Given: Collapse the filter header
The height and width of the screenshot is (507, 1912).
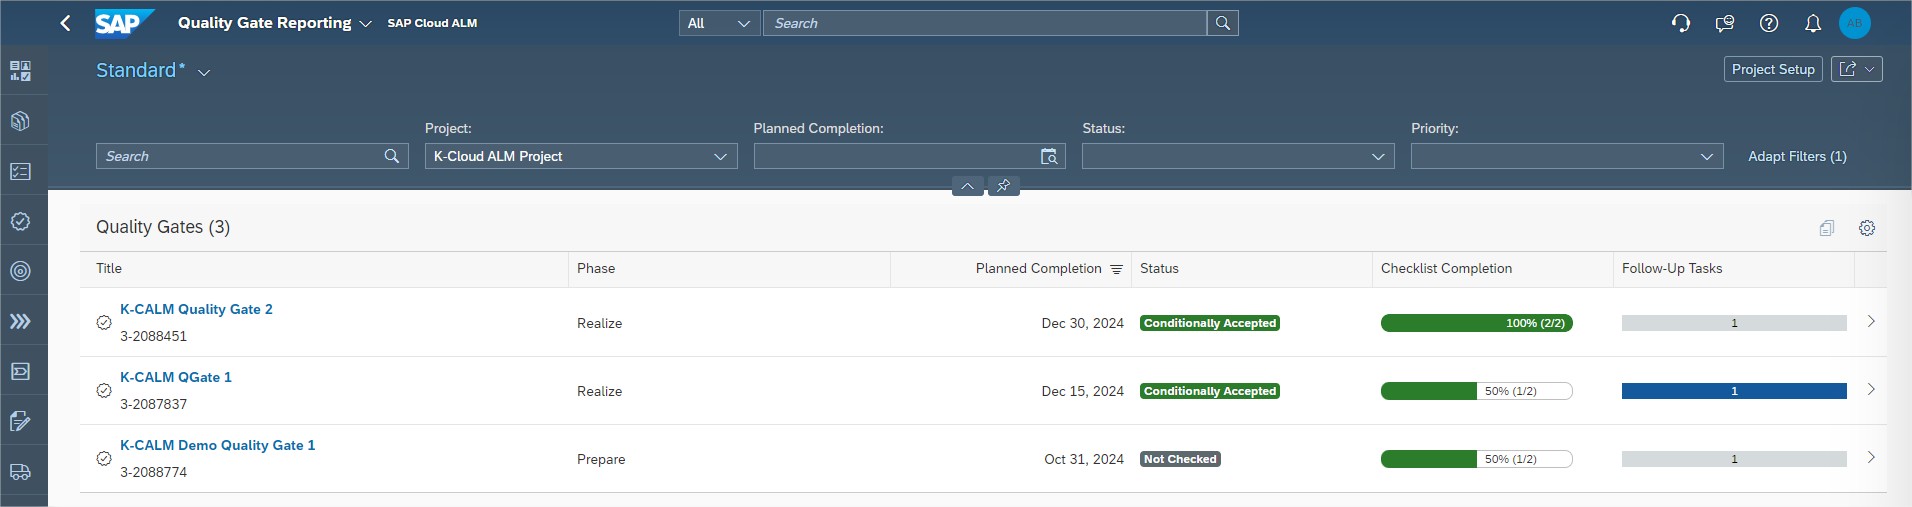Looking at the screenshot, I should tap(967, 186).
